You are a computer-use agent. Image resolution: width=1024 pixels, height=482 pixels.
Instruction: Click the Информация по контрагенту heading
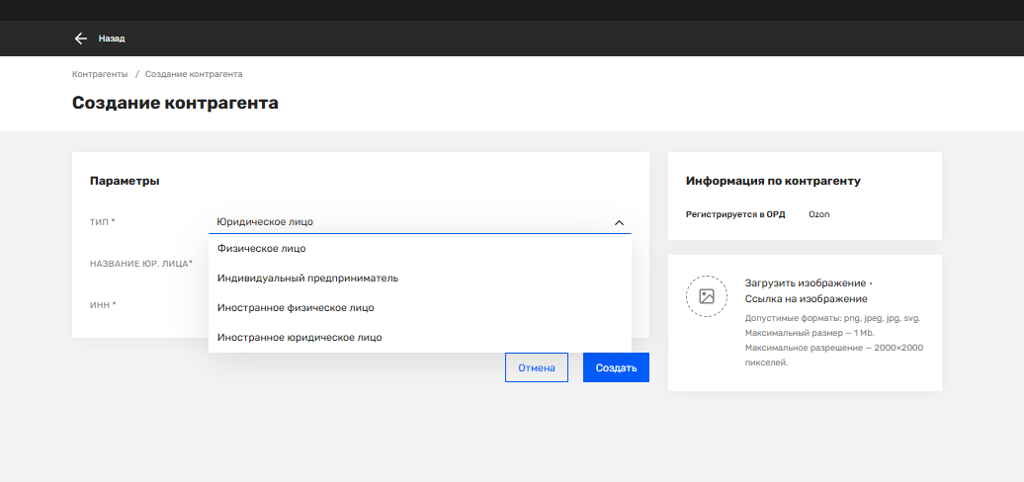tap(773, 182)
